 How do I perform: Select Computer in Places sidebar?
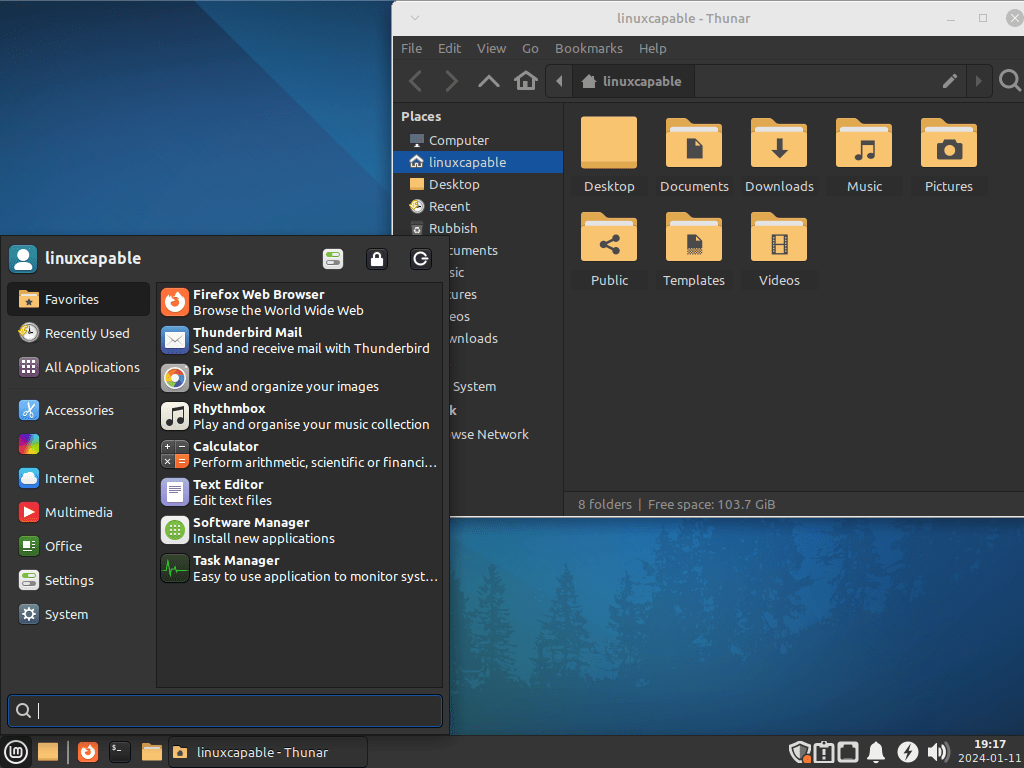coord(478,140)
